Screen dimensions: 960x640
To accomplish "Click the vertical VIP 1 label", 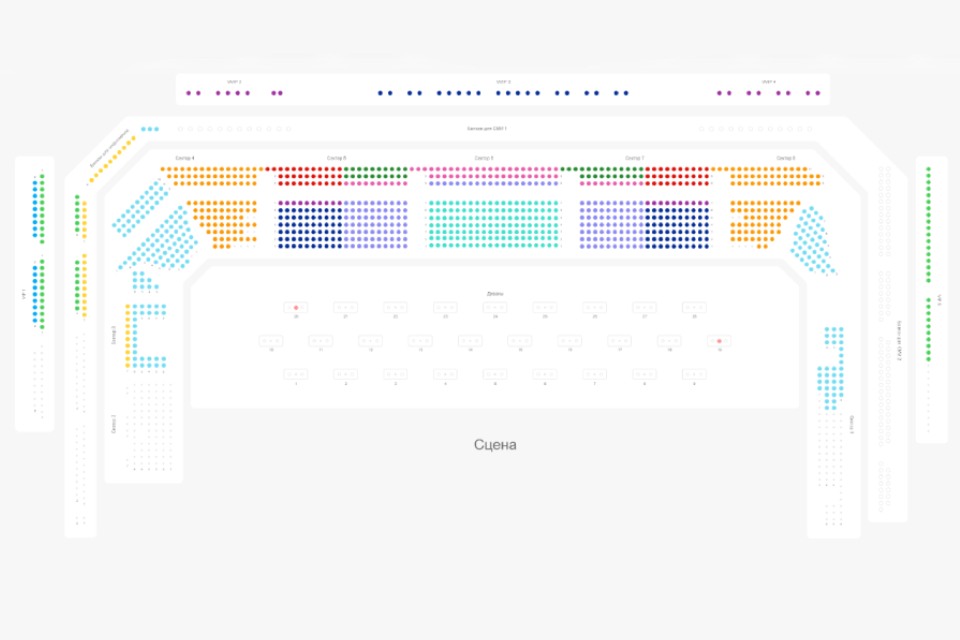I will click(x=24, y=294).
